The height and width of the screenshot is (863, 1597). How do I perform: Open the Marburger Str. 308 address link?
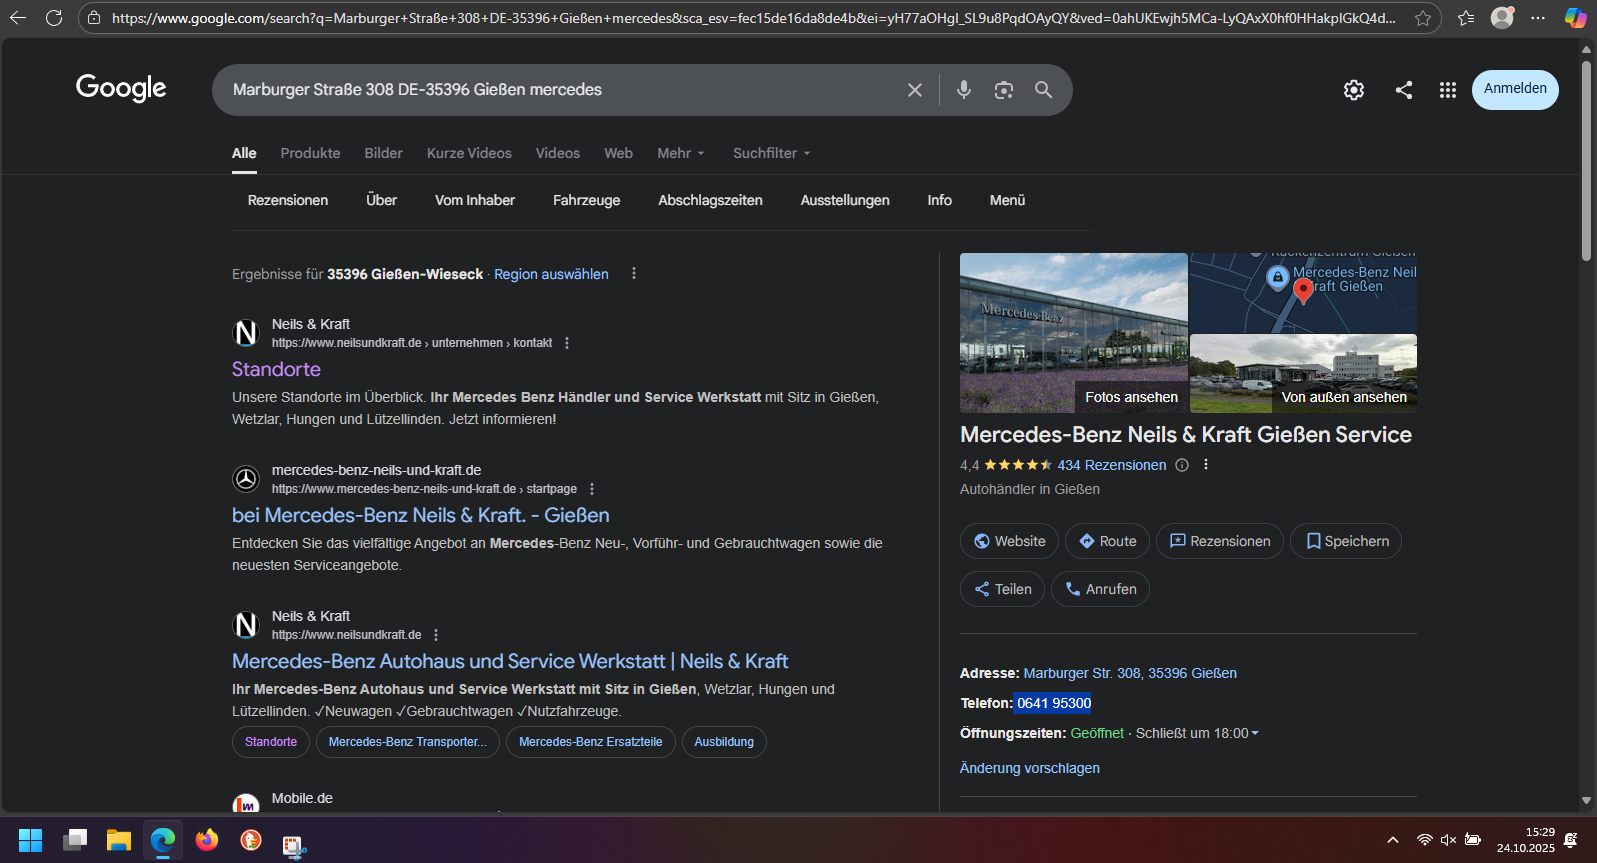pos(1130,673)
